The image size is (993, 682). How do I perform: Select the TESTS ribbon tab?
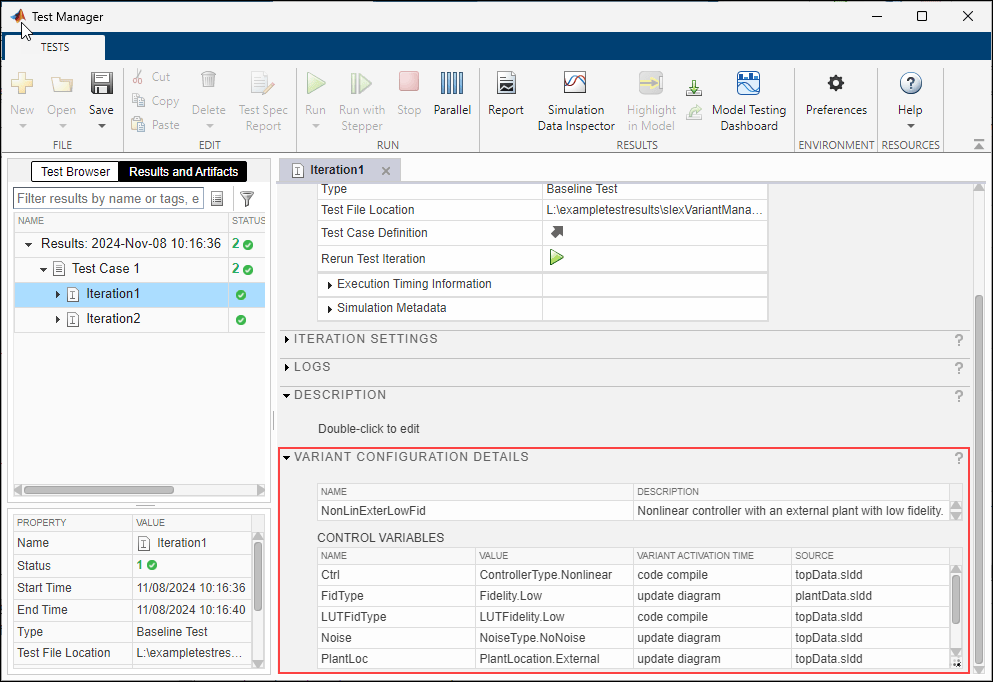coord(55,47)
